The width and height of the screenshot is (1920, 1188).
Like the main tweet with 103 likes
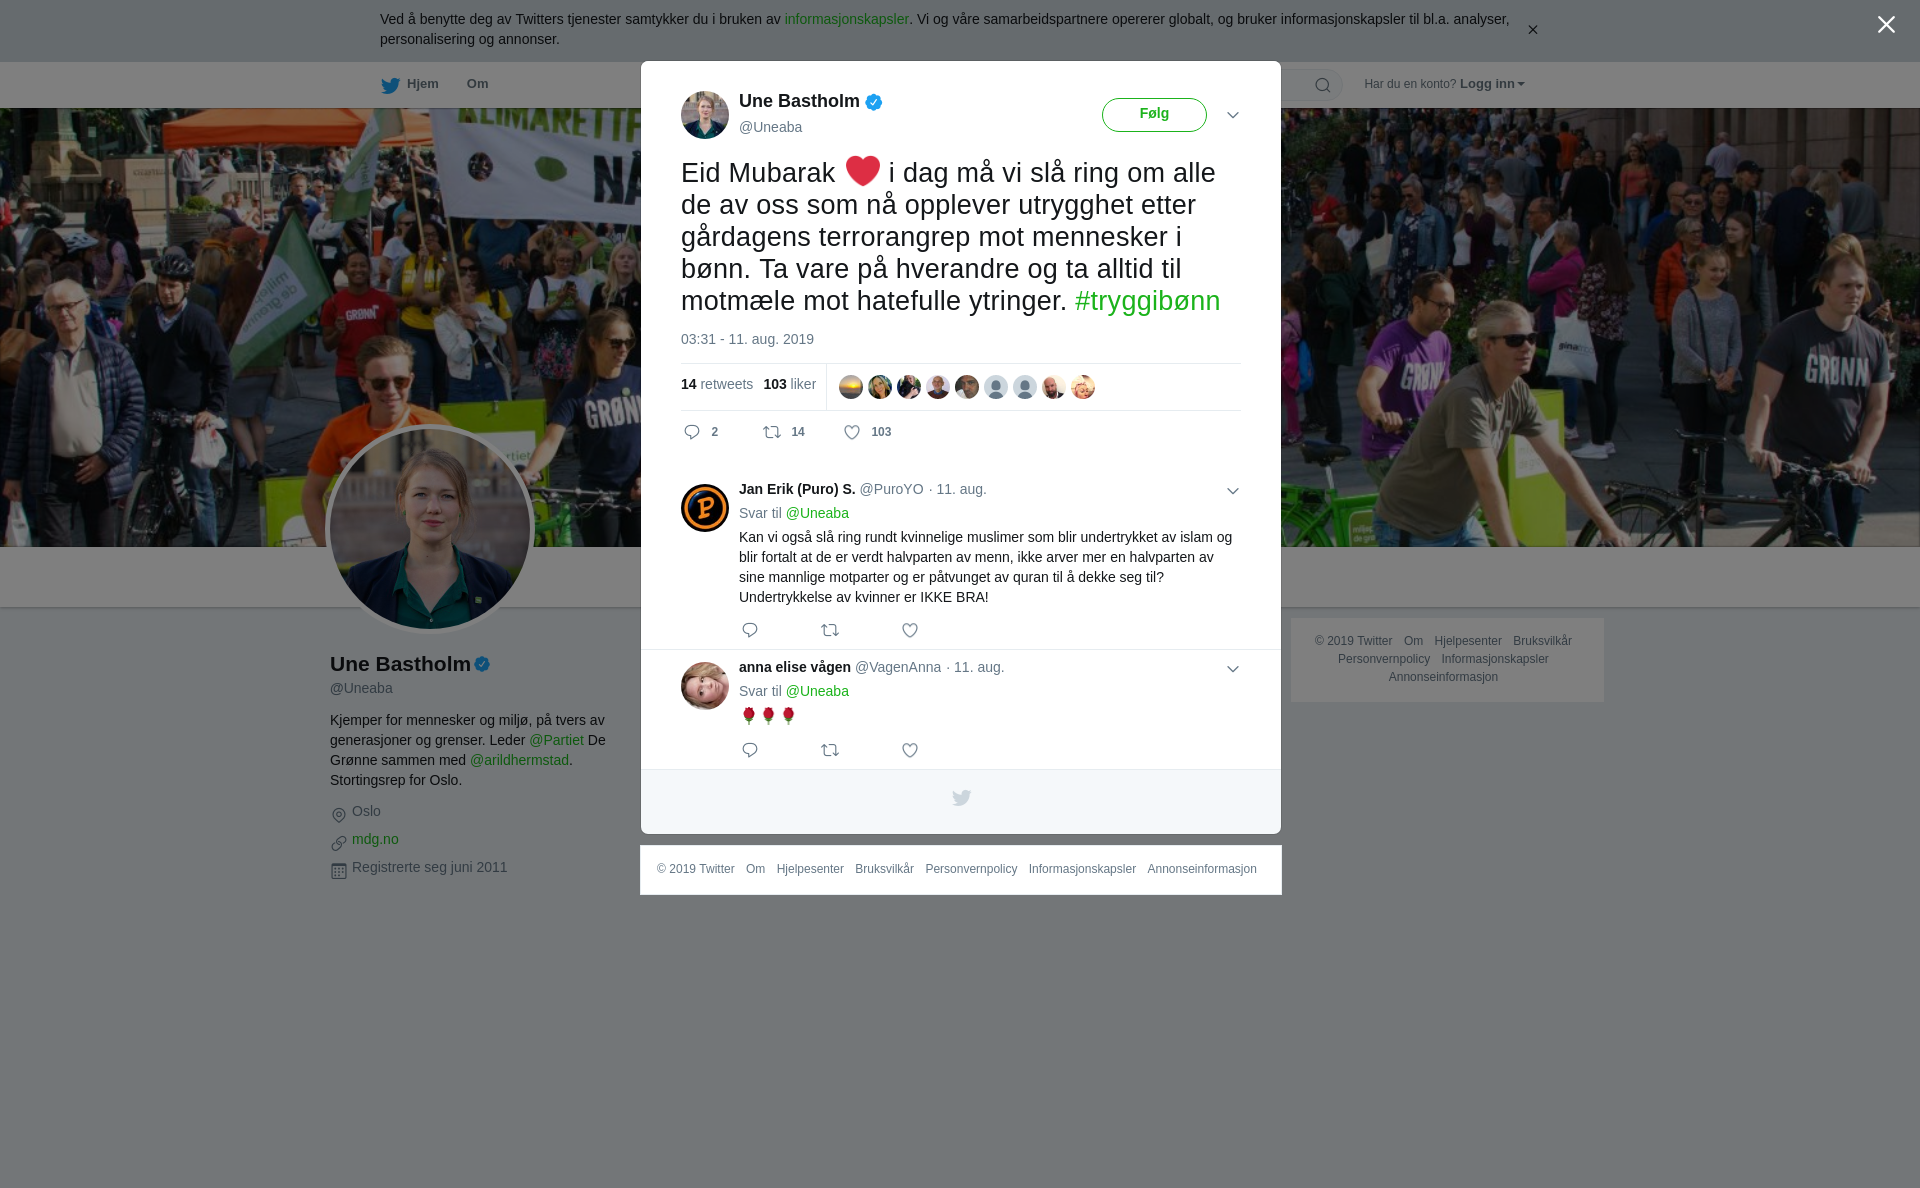click(867, 432)
